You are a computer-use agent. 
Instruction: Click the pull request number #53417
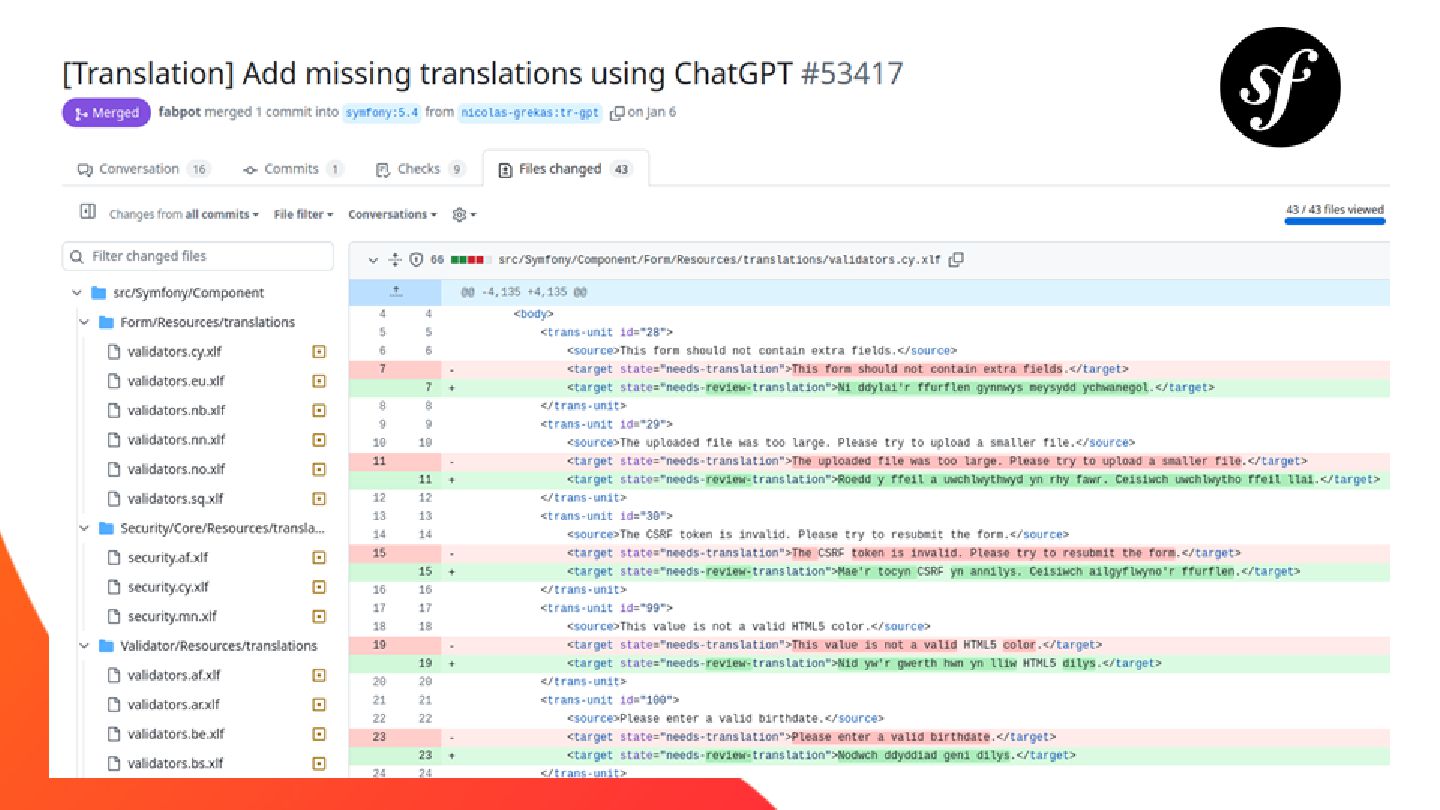(852, 74)
